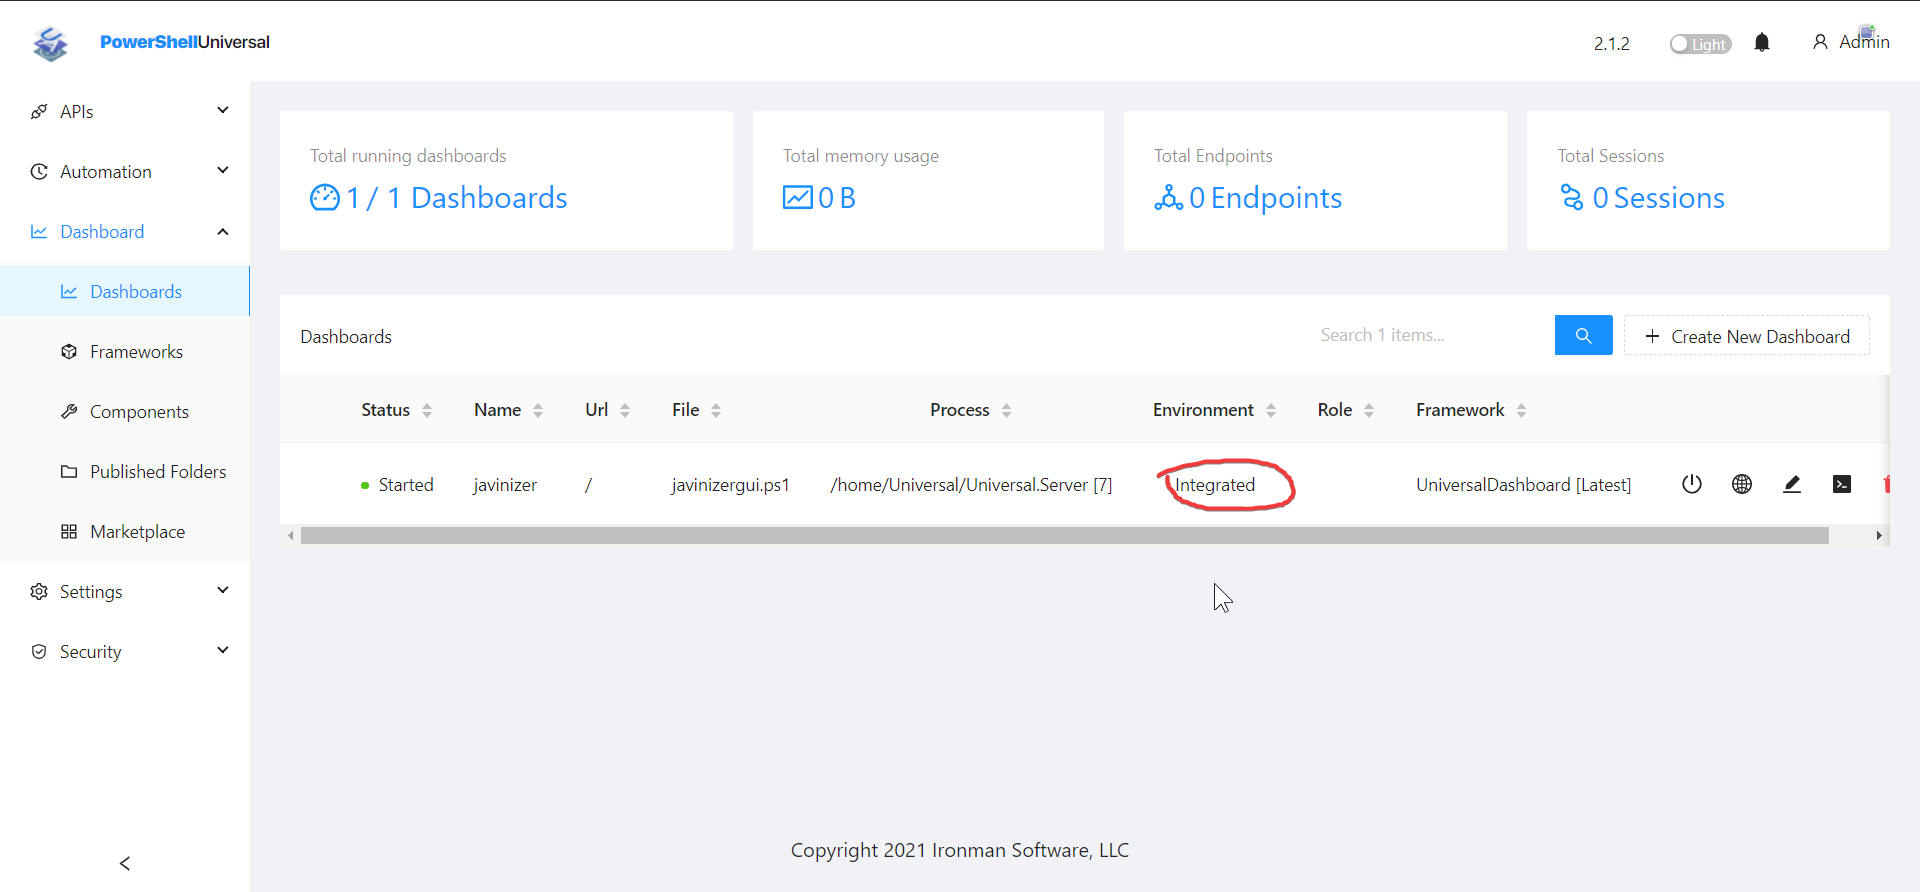Click the javinizer name cell
Viewport: 1920px width, 892px height.
(x=505, y=485)
